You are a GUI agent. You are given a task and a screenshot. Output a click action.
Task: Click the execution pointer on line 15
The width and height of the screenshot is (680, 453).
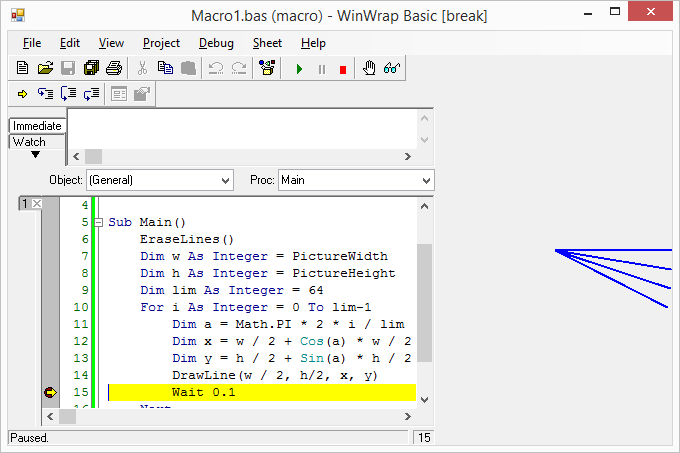(x=50, y=392)
